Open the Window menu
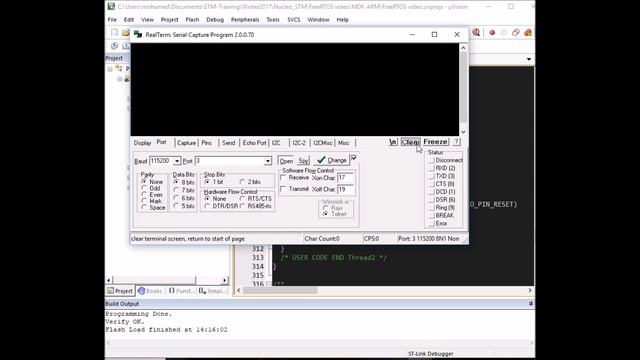This screenshot has height=360, width=640. [318, 20]
